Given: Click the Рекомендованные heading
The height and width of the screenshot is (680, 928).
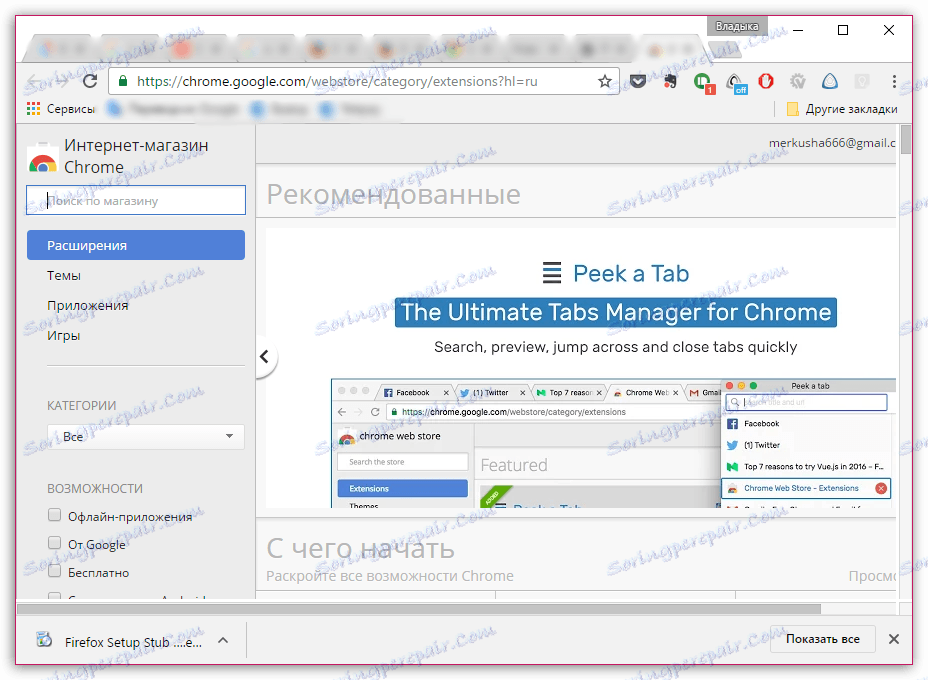Looking at the screenshot, I should point(394,194).
